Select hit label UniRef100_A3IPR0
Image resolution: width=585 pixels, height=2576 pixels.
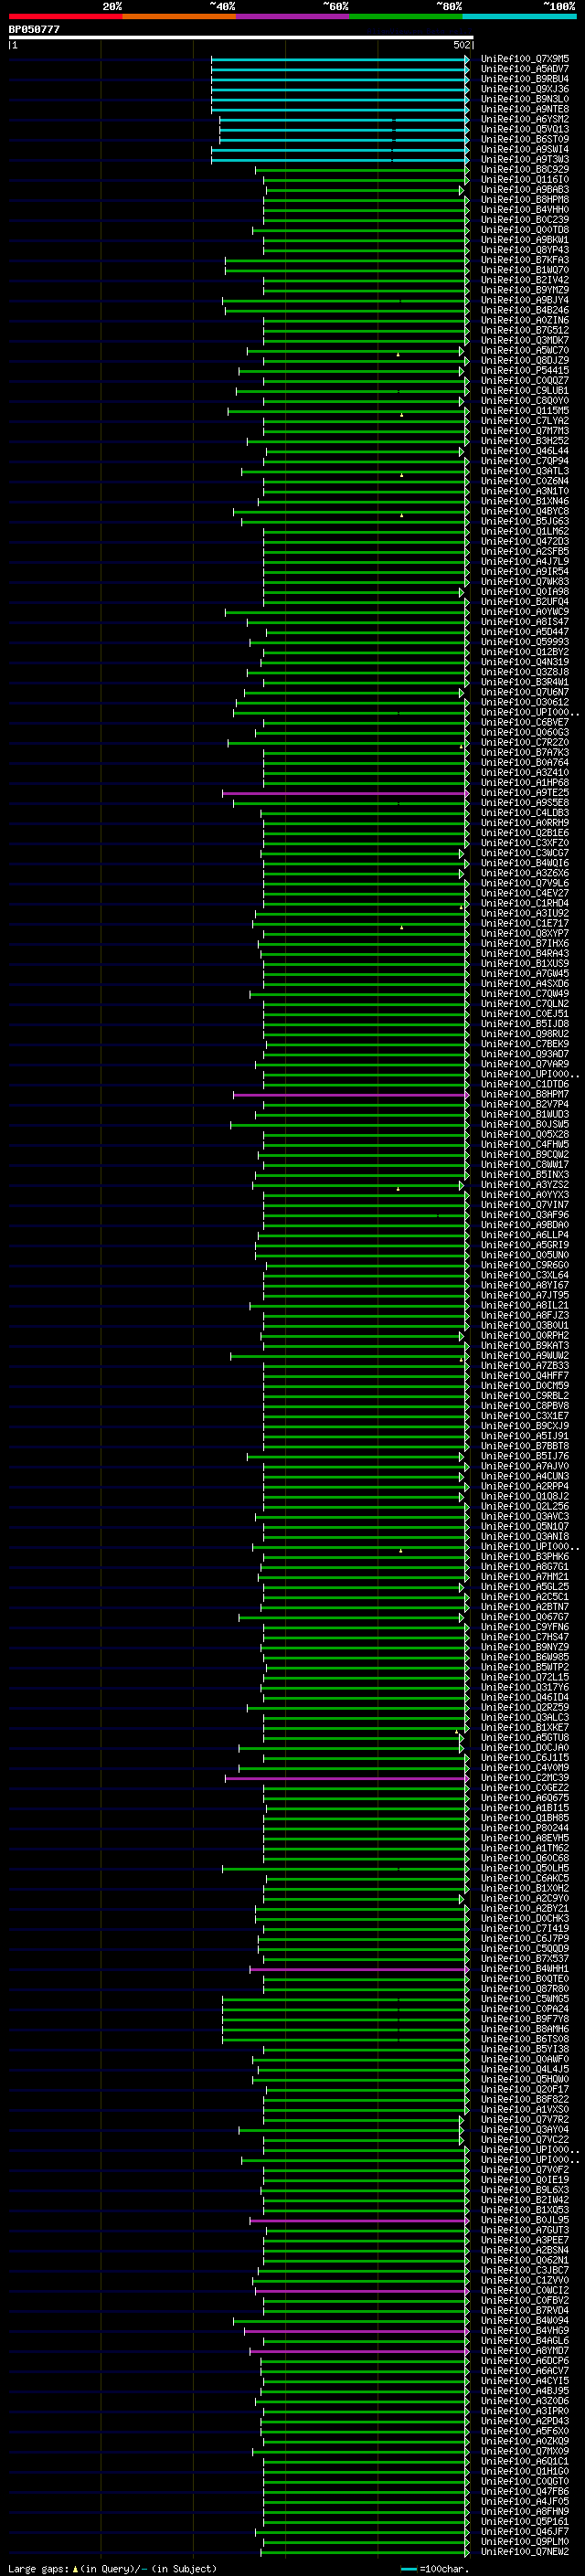tap(525, 2411)
